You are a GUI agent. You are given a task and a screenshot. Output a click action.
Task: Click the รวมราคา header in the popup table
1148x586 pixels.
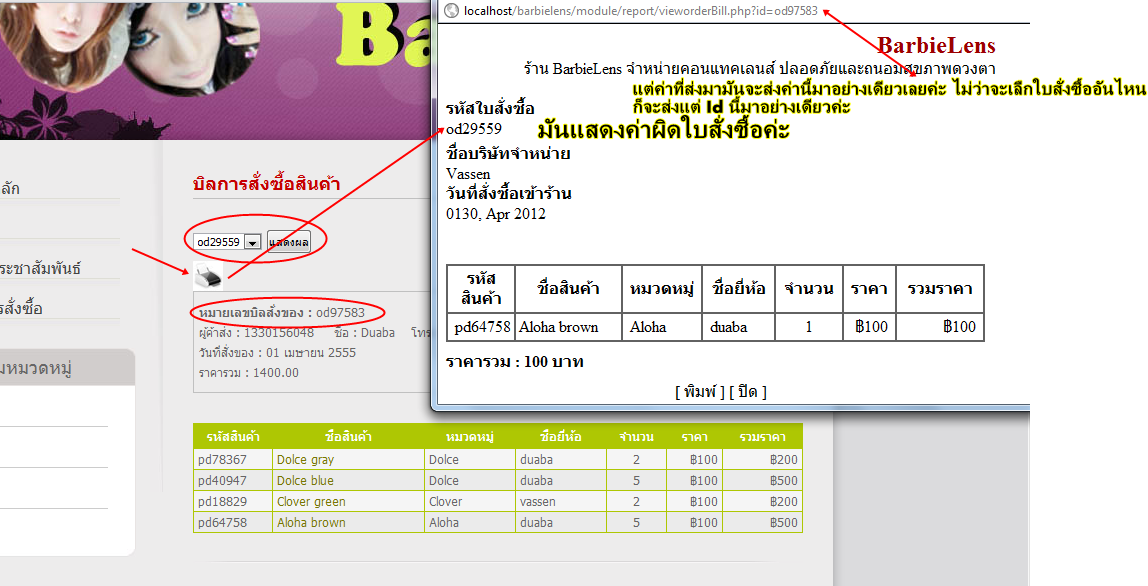(940, 289)
